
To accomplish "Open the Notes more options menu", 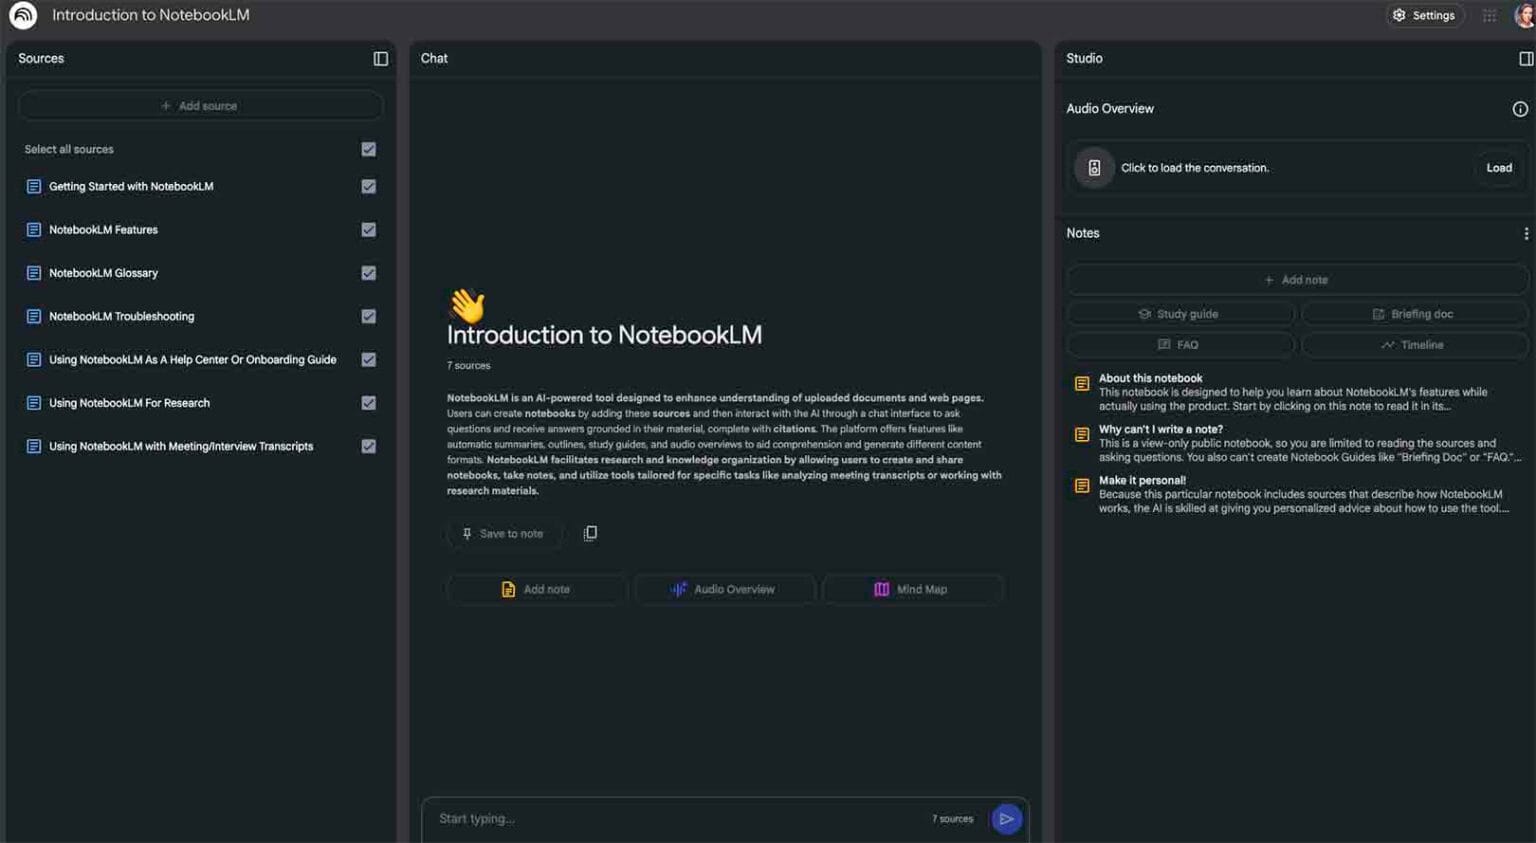I will click(x=1526, y=233).
